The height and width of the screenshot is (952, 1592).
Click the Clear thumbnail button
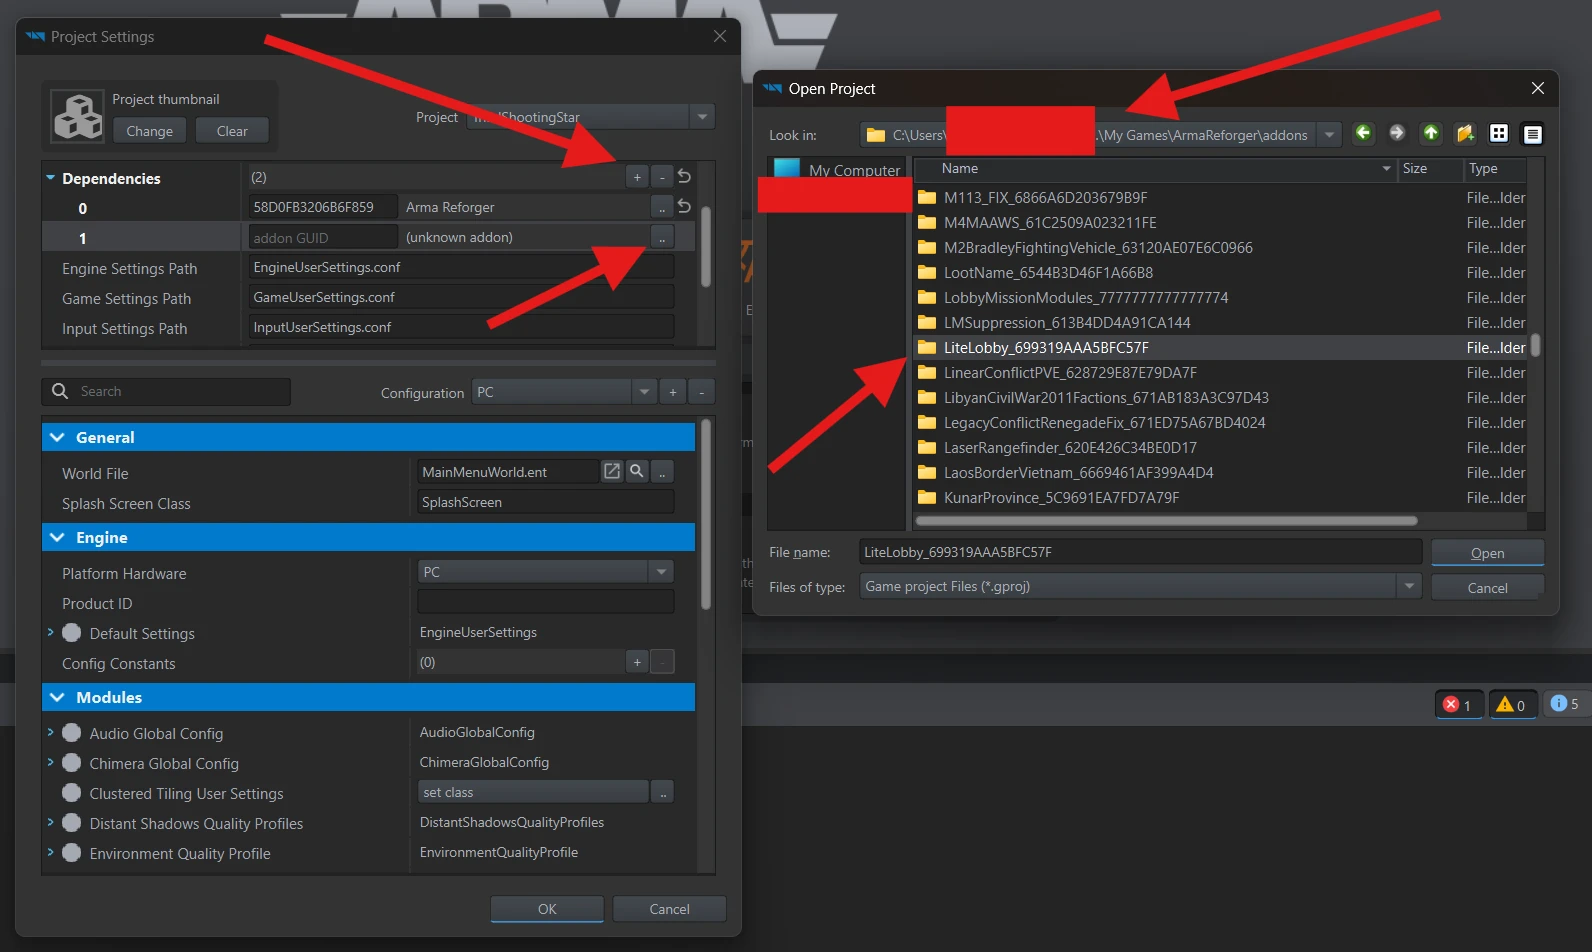(232, 131)
